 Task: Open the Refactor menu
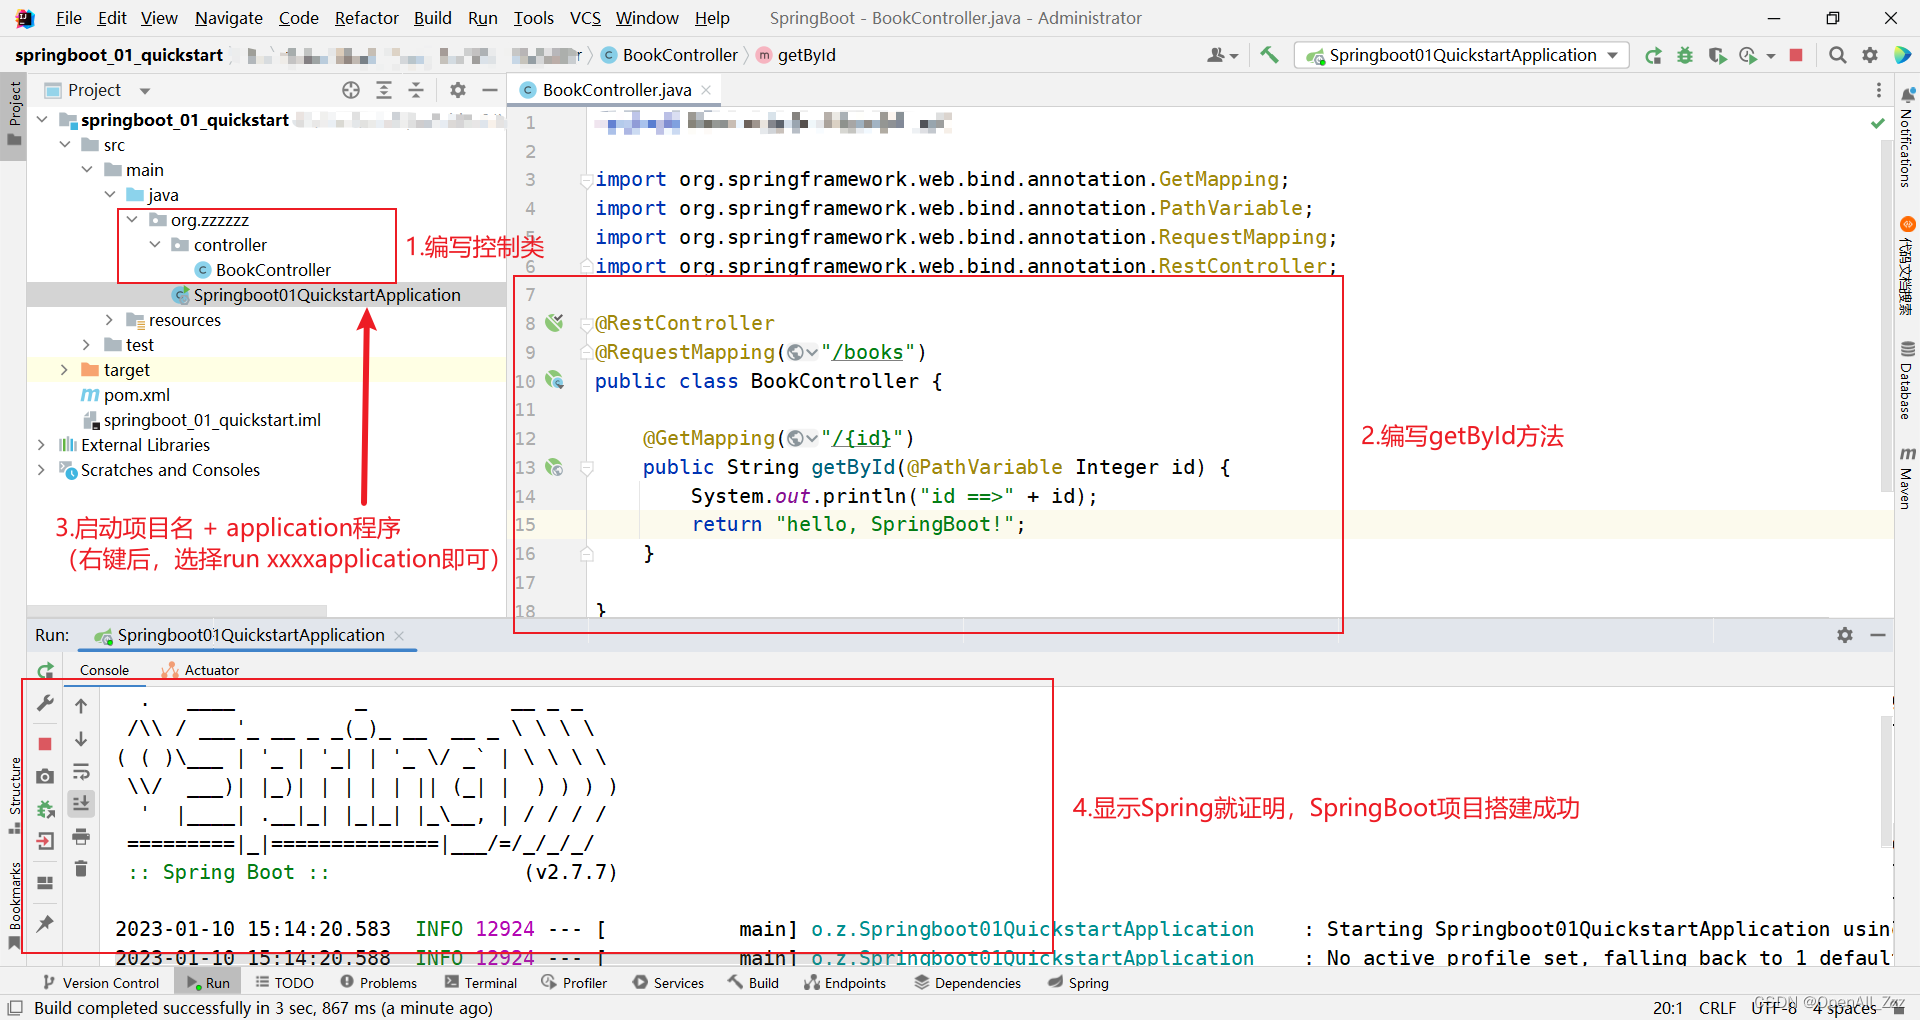point(366,18)
